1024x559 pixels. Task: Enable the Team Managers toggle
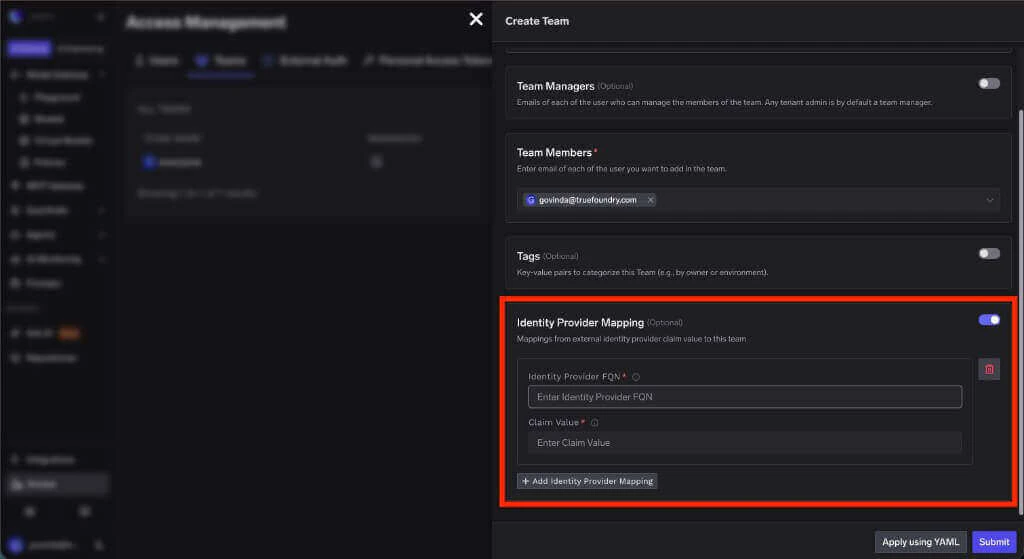(x=989, y=84)
